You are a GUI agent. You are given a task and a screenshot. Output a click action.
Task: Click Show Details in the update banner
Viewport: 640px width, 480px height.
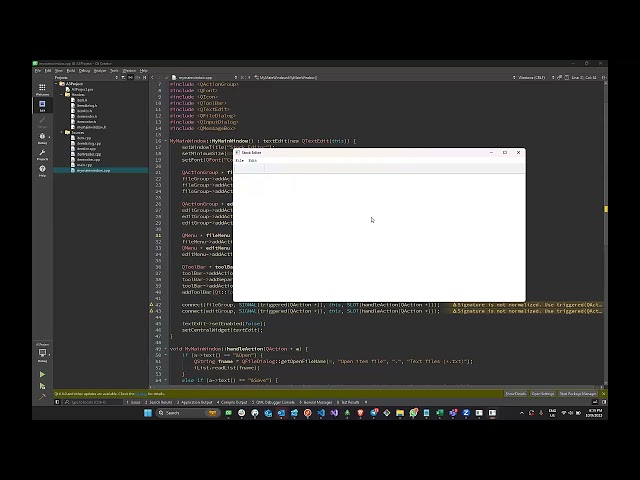(516, 394)
